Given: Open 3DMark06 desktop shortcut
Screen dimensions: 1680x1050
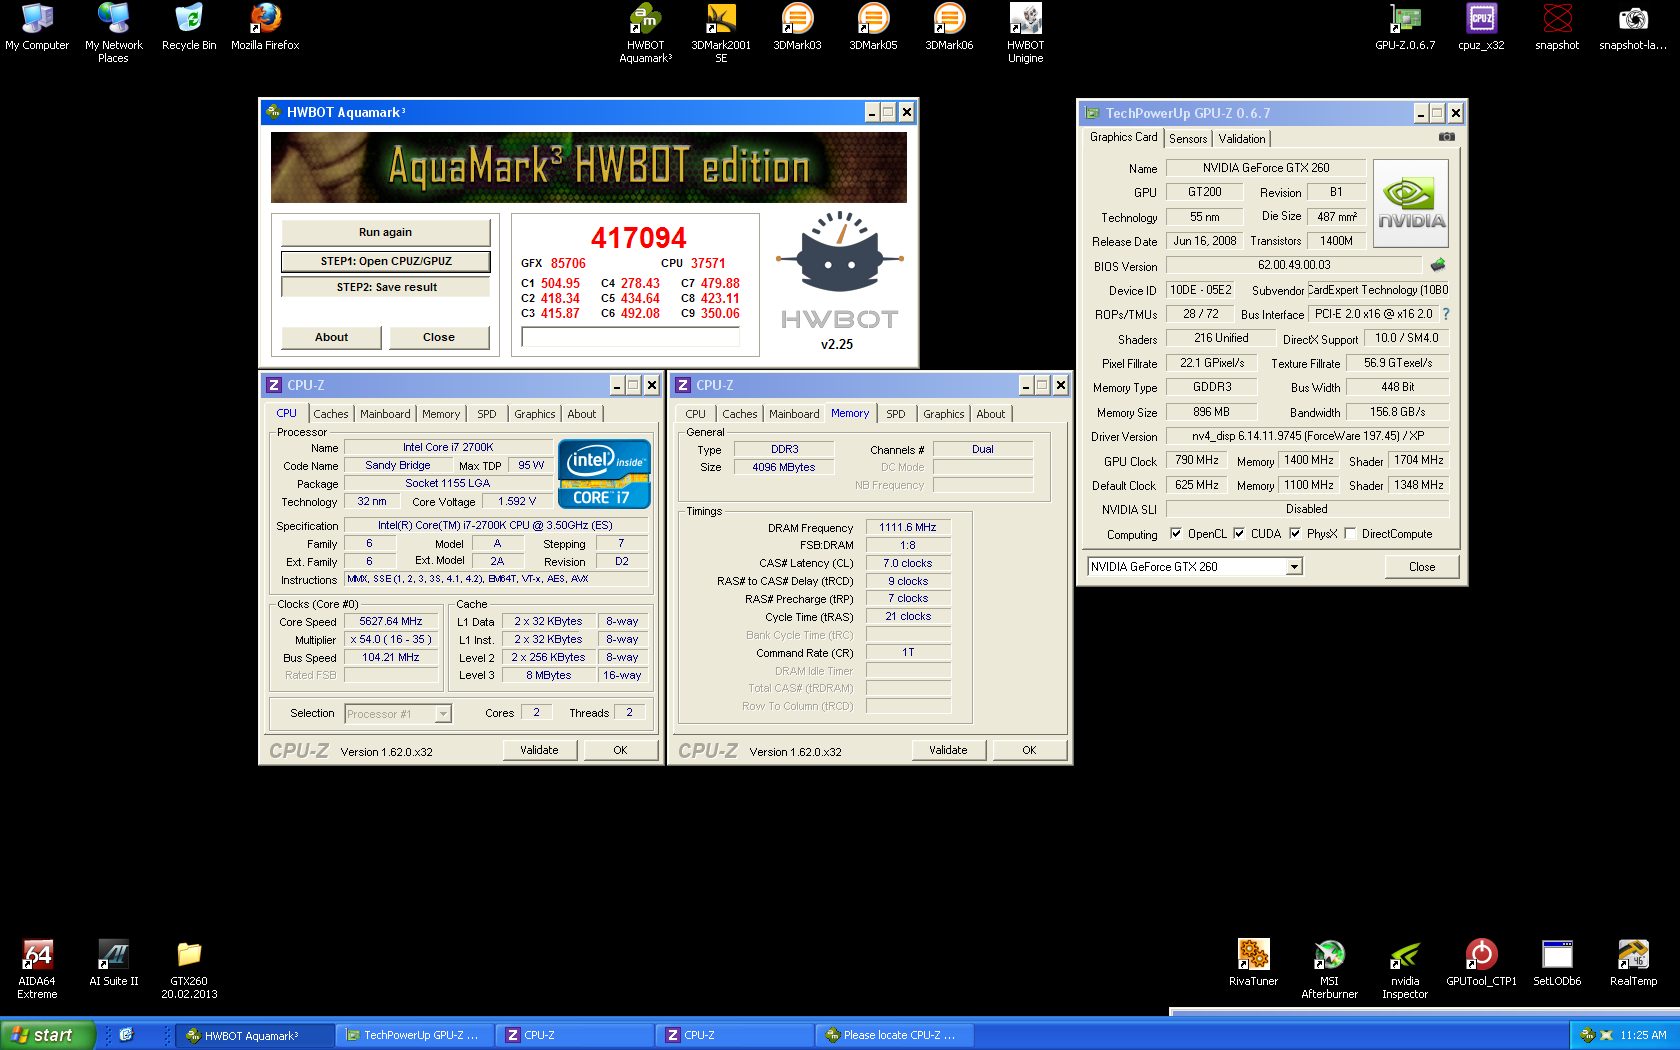Looking at the screenshot, I should point(949,27).
